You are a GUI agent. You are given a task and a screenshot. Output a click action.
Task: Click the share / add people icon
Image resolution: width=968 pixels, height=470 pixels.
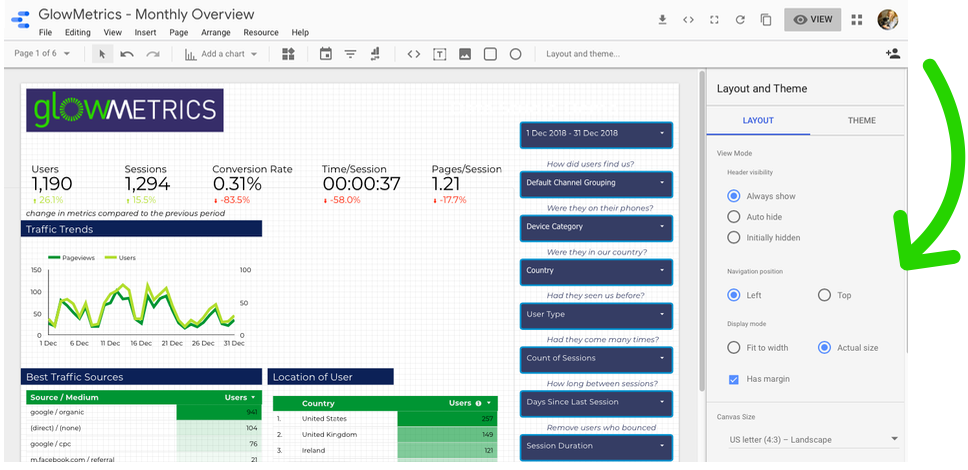892,54
